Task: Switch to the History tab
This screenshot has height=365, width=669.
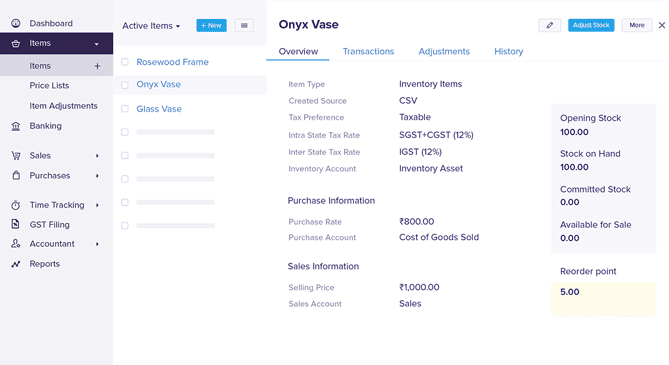Action: coord(509,51)
